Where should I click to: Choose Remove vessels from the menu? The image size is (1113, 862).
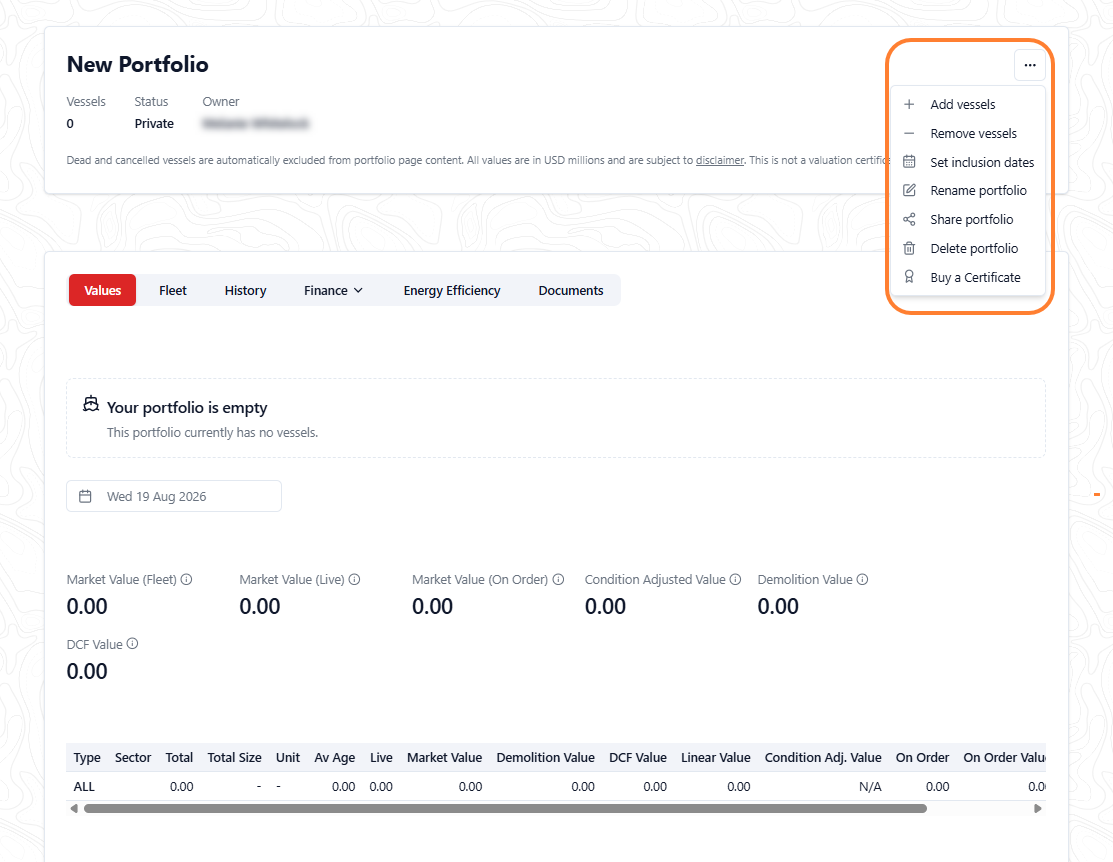click(x=967, y=133)
